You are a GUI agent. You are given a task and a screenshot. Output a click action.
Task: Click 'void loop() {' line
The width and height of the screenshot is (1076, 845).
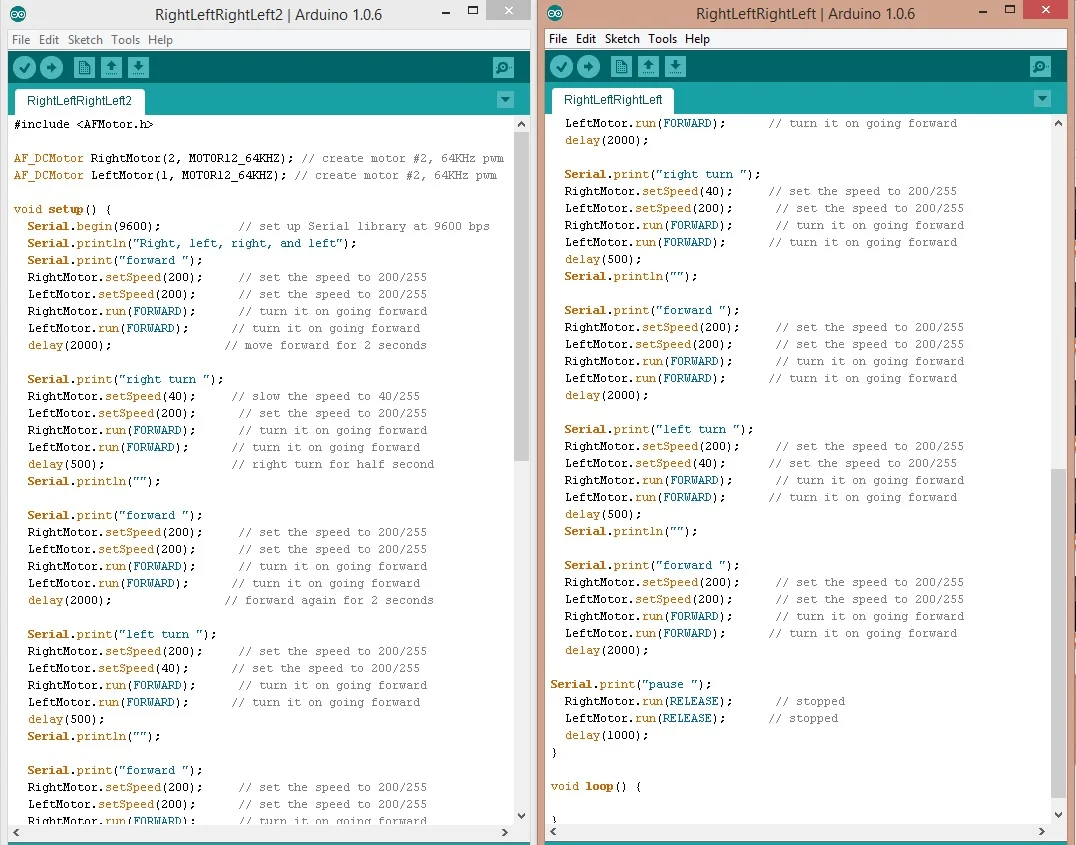click(596, 787)
